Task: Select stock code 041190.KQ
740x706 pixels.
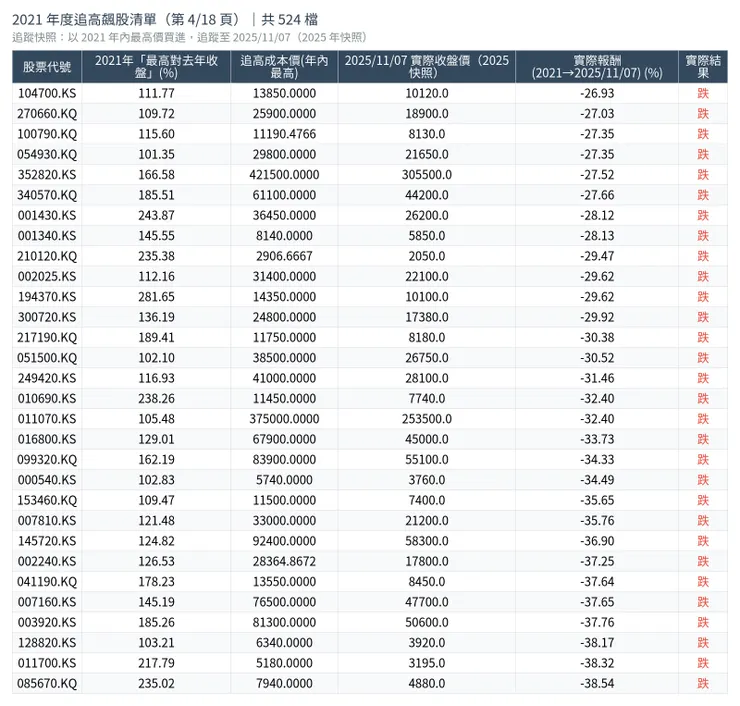Action: coord(47,581)
